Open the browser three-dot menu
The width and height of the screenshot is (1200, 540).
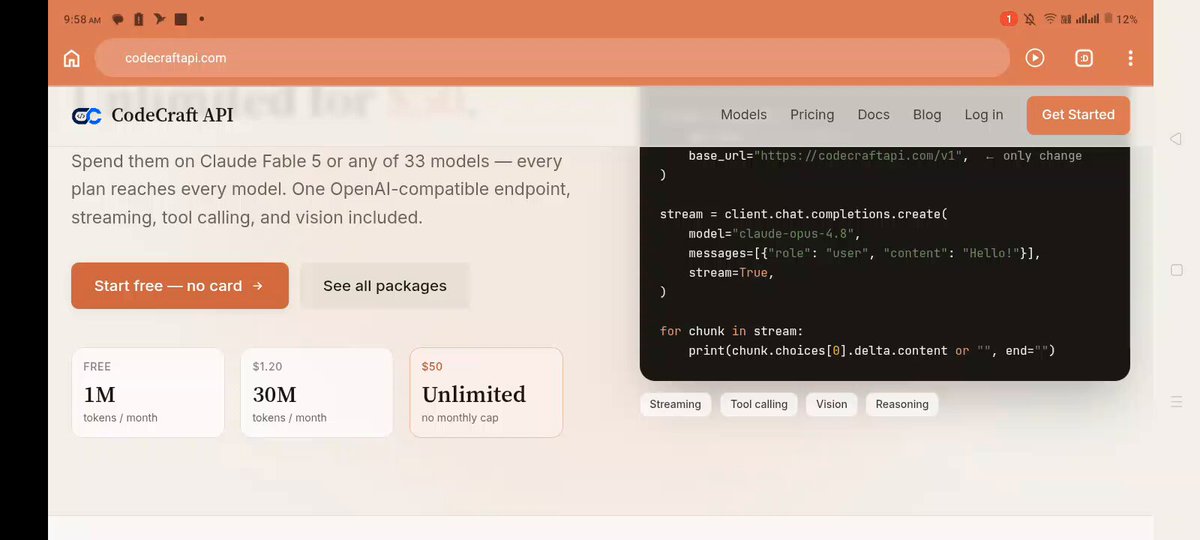(1131, 58)
